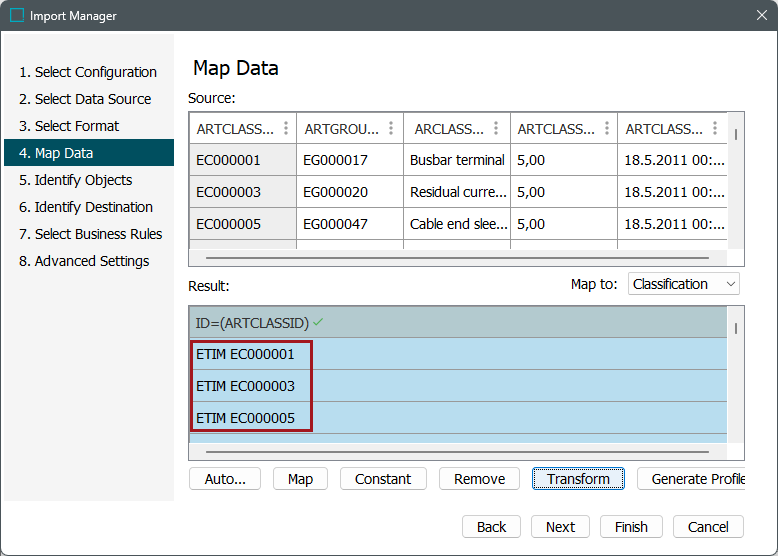778x556 pixels.
Task: Click the Constant button
Action: click(x=383, y=479)
